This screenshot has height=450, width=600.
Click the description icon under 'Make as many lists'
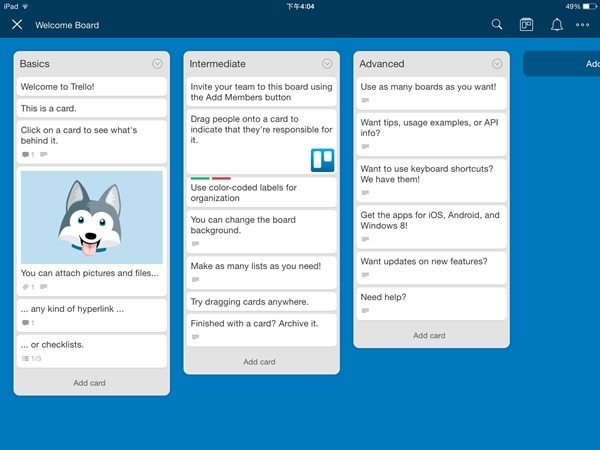click(195, 280)
